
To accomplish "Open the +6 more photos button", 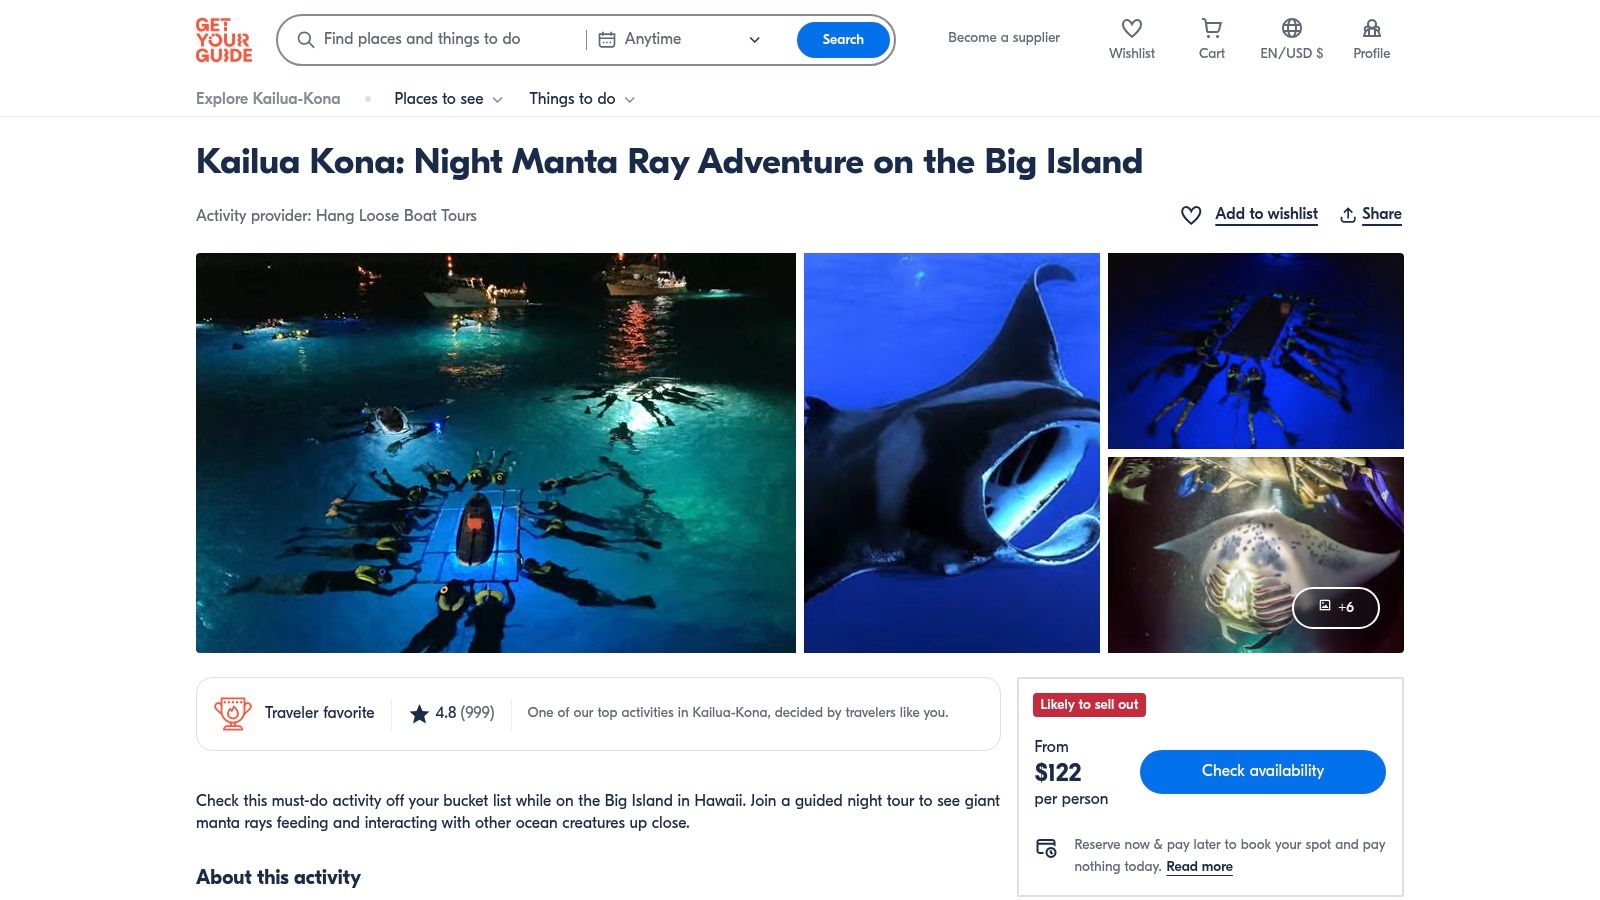I will pos(1335,607).
